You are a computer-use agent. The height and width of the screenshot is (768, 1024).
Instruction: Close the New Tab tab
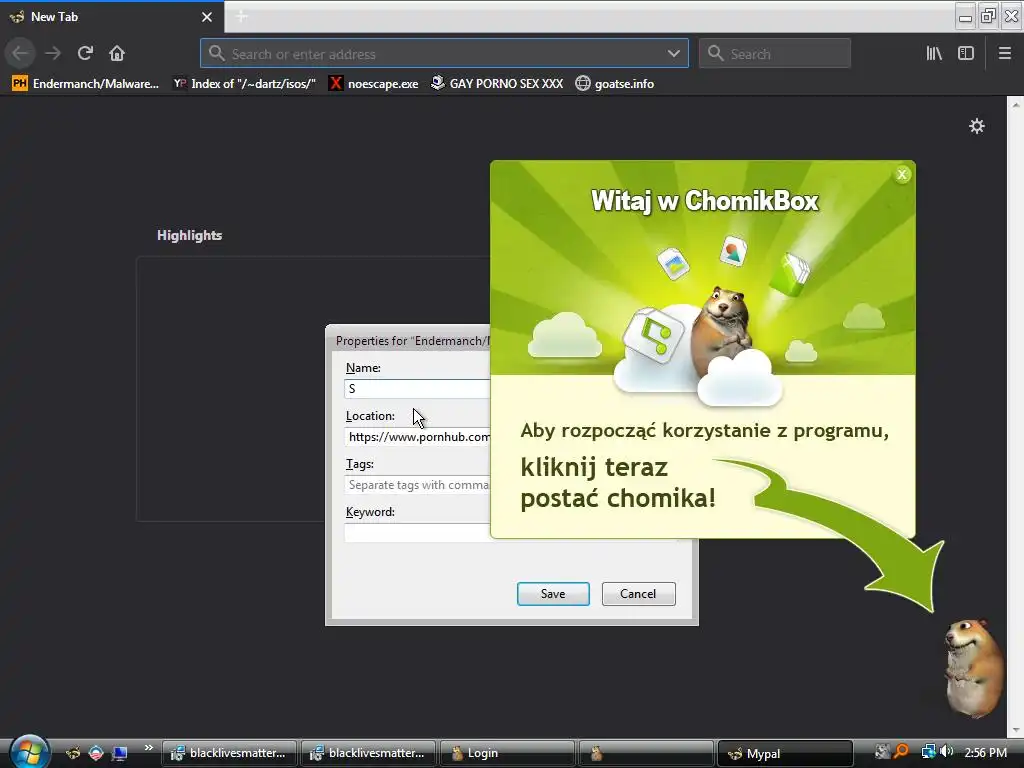pyautogui.click(x=207, y=17)
